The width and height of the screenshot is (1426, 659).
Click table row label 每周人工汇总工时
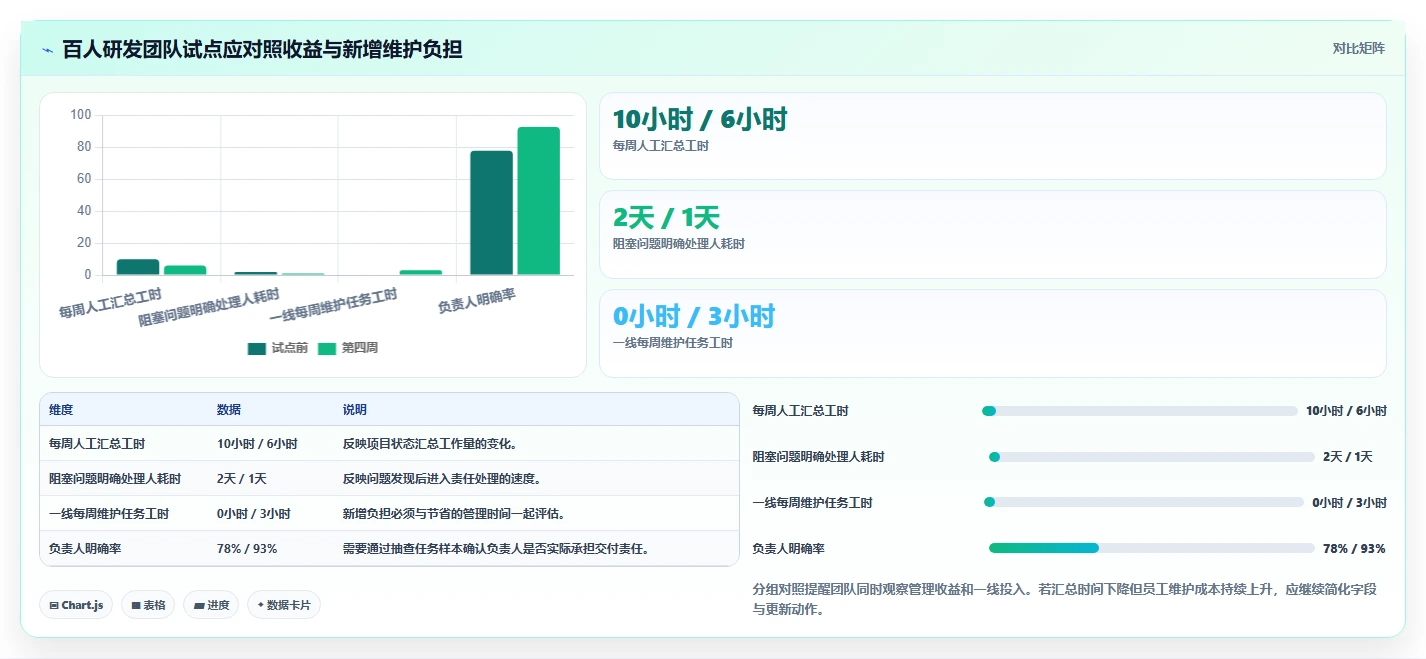coord(97,443)
